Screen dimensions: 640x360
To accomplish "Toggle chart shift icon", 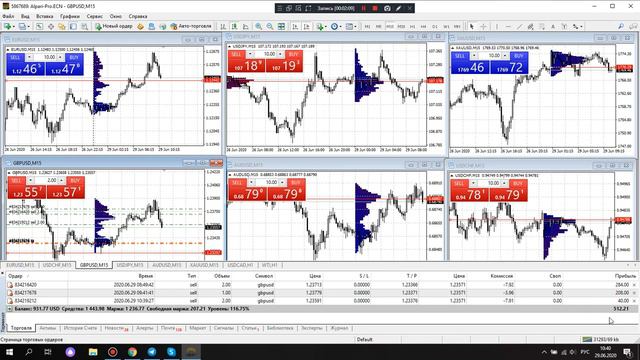I will pos(306,27).
